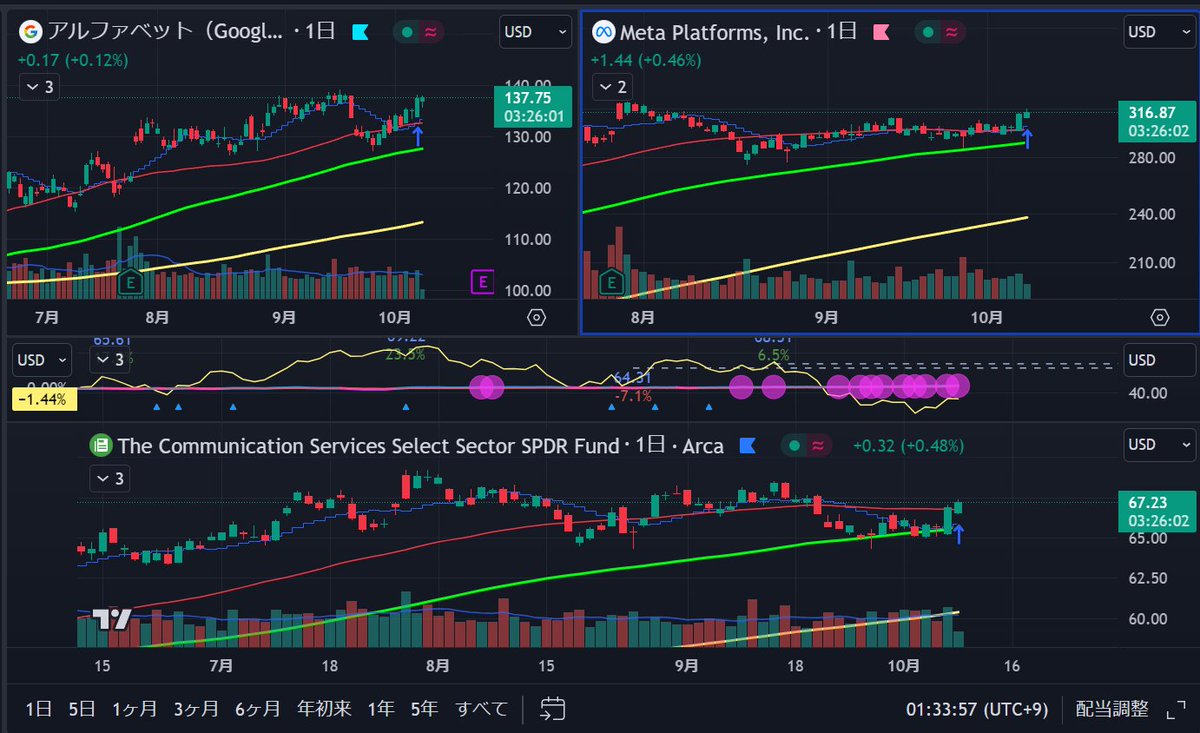The height and width of the screenshot is (733, 1200).
Task: Select the 6ヶ月 time range
Action: pos(258,709)
